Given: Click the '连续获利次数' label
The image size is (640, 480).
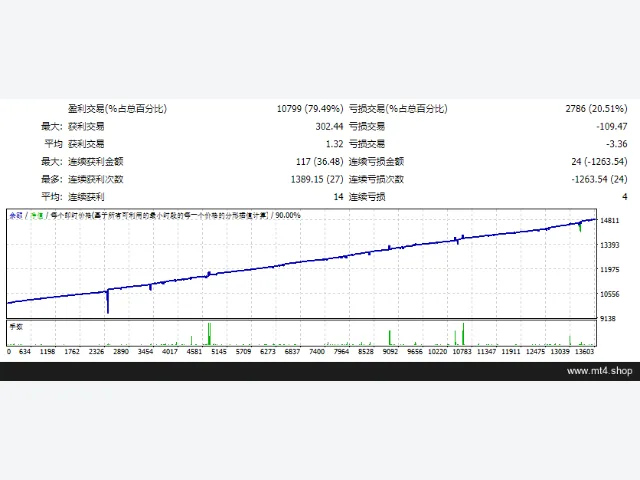Looking at the screenshot, I should click(96, 179).
